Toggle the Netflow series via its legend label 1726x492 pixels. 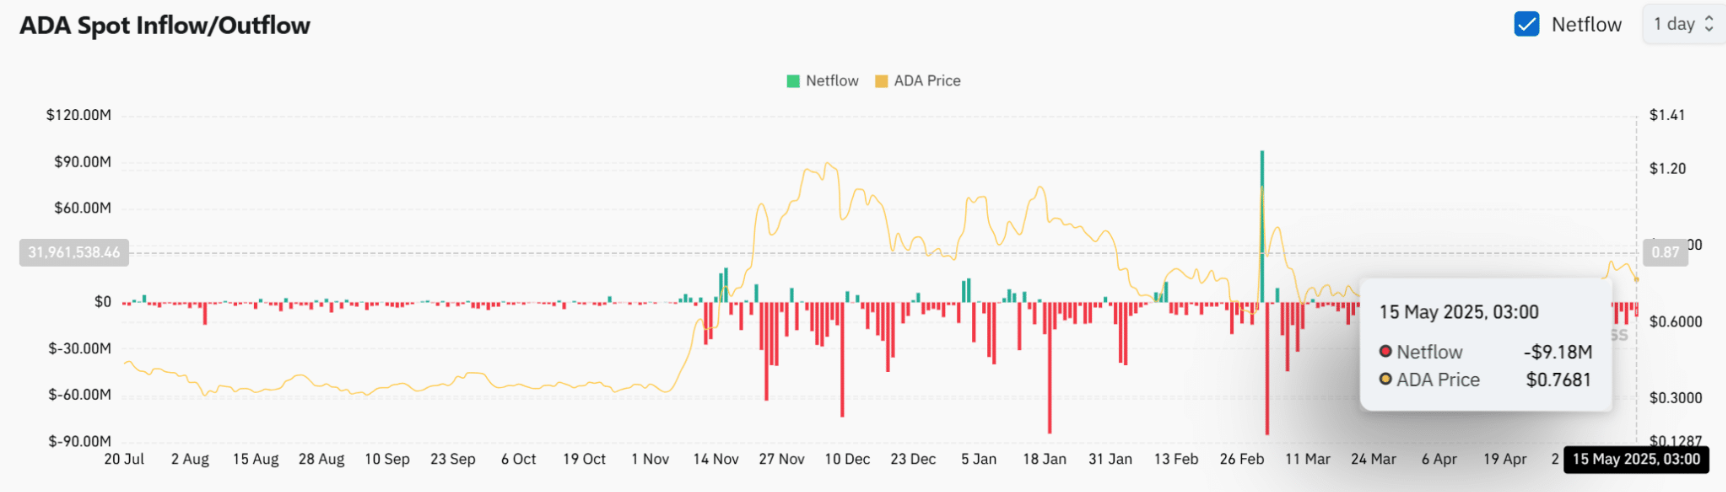(832, 81)
